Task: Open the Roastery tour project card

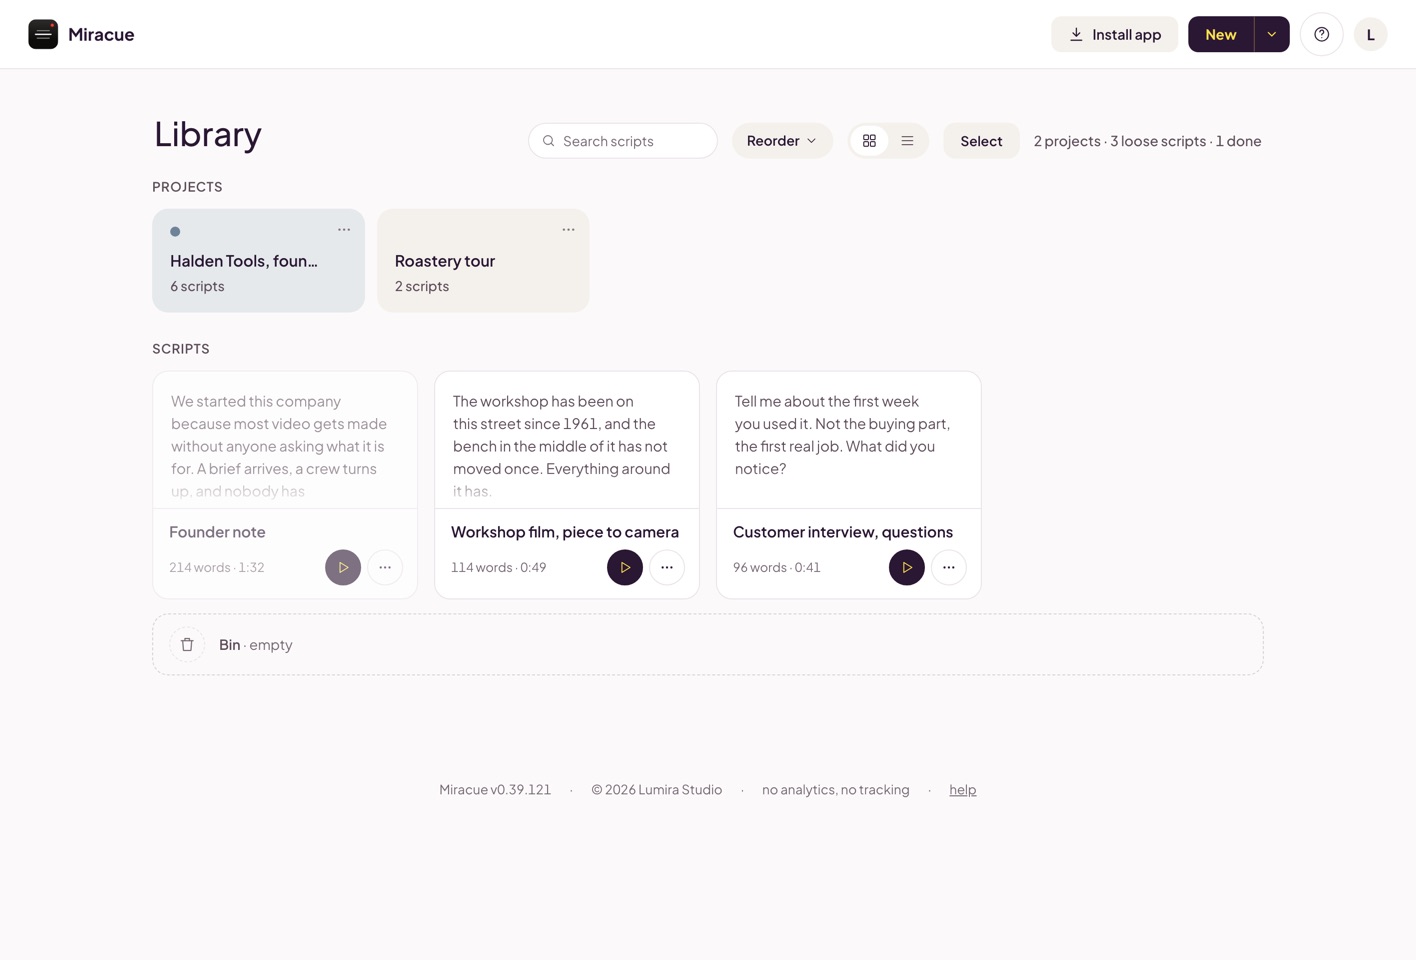Action: tap(483, 261)
